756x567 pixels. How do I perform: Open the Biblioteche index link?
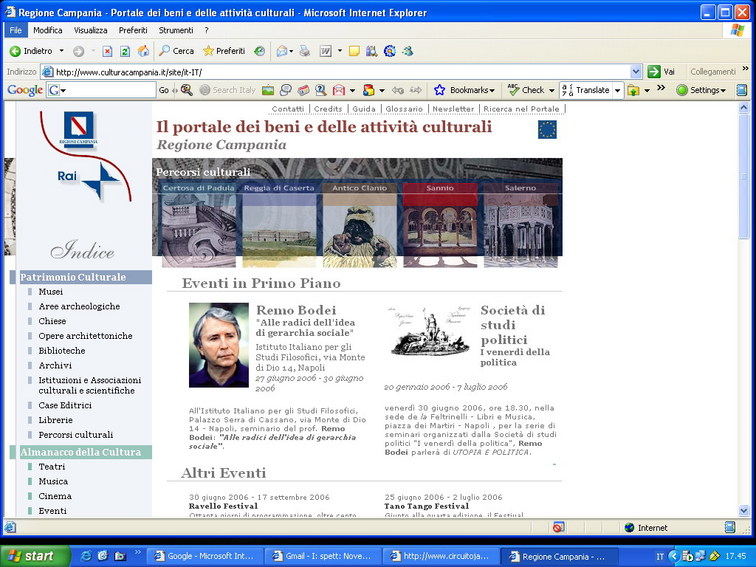click(62, 351)
